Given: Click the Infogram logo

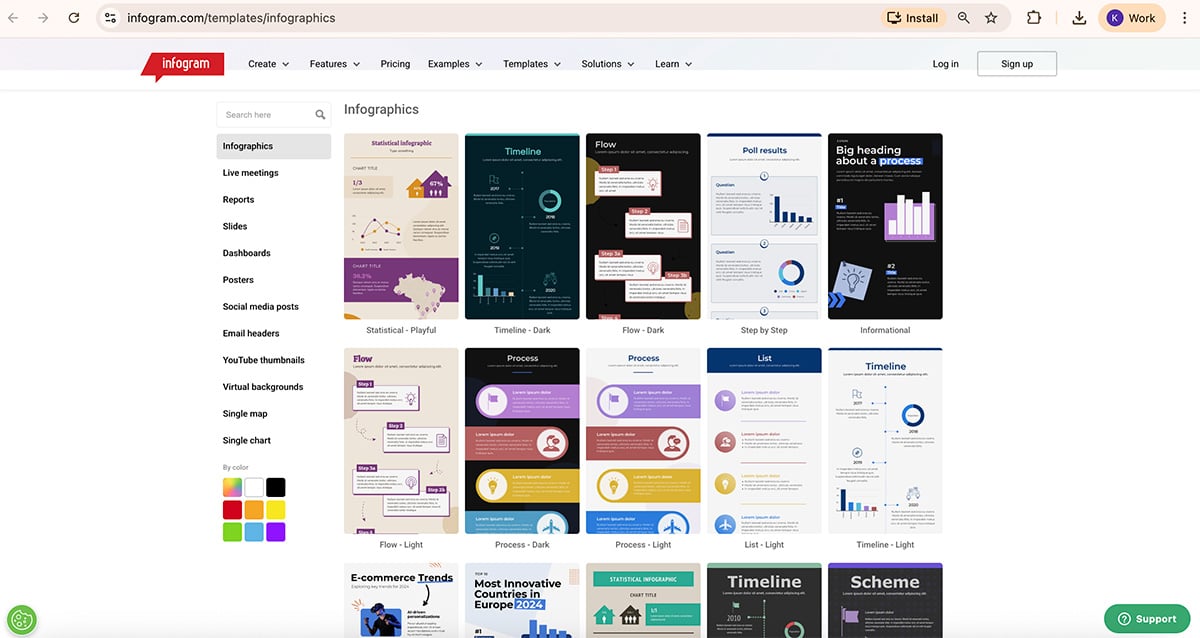Looking at the screenshot, I should pos(182,63).
